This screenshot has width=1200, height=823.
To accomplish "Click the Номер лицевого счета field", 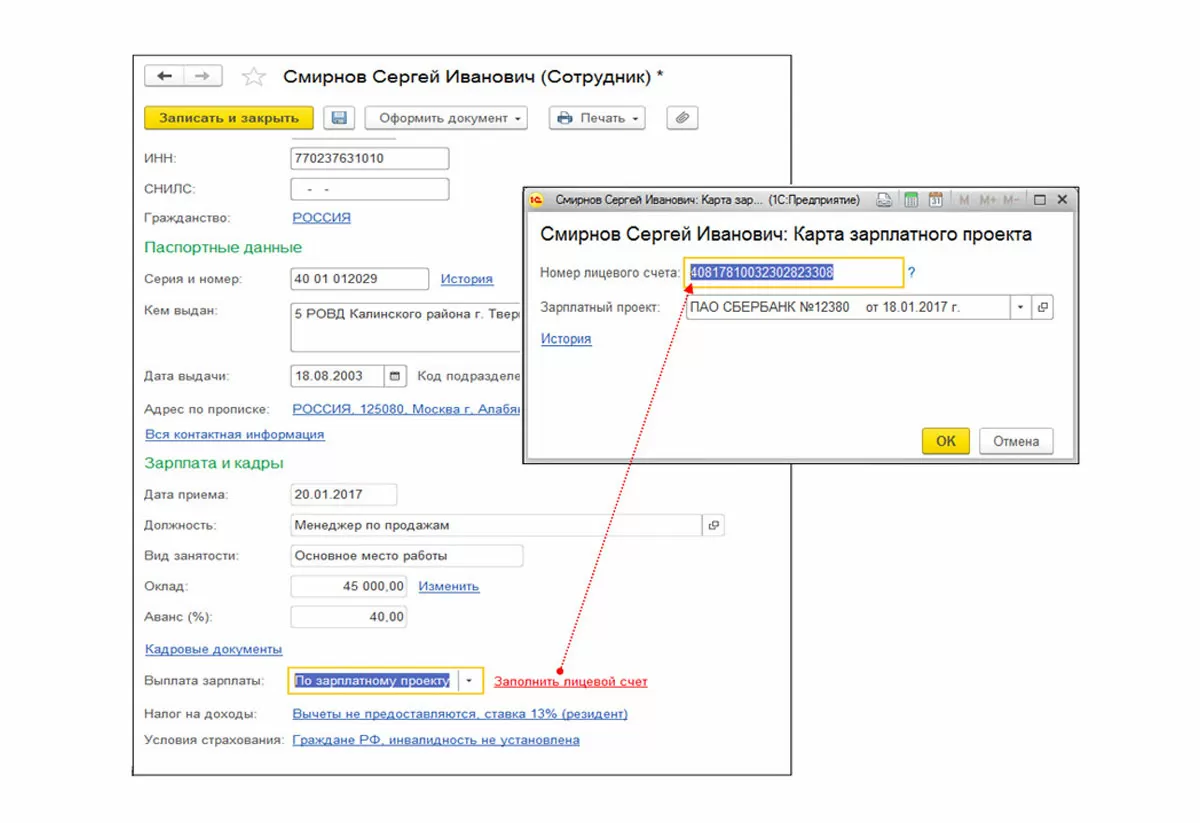I will tap(794, 272).
